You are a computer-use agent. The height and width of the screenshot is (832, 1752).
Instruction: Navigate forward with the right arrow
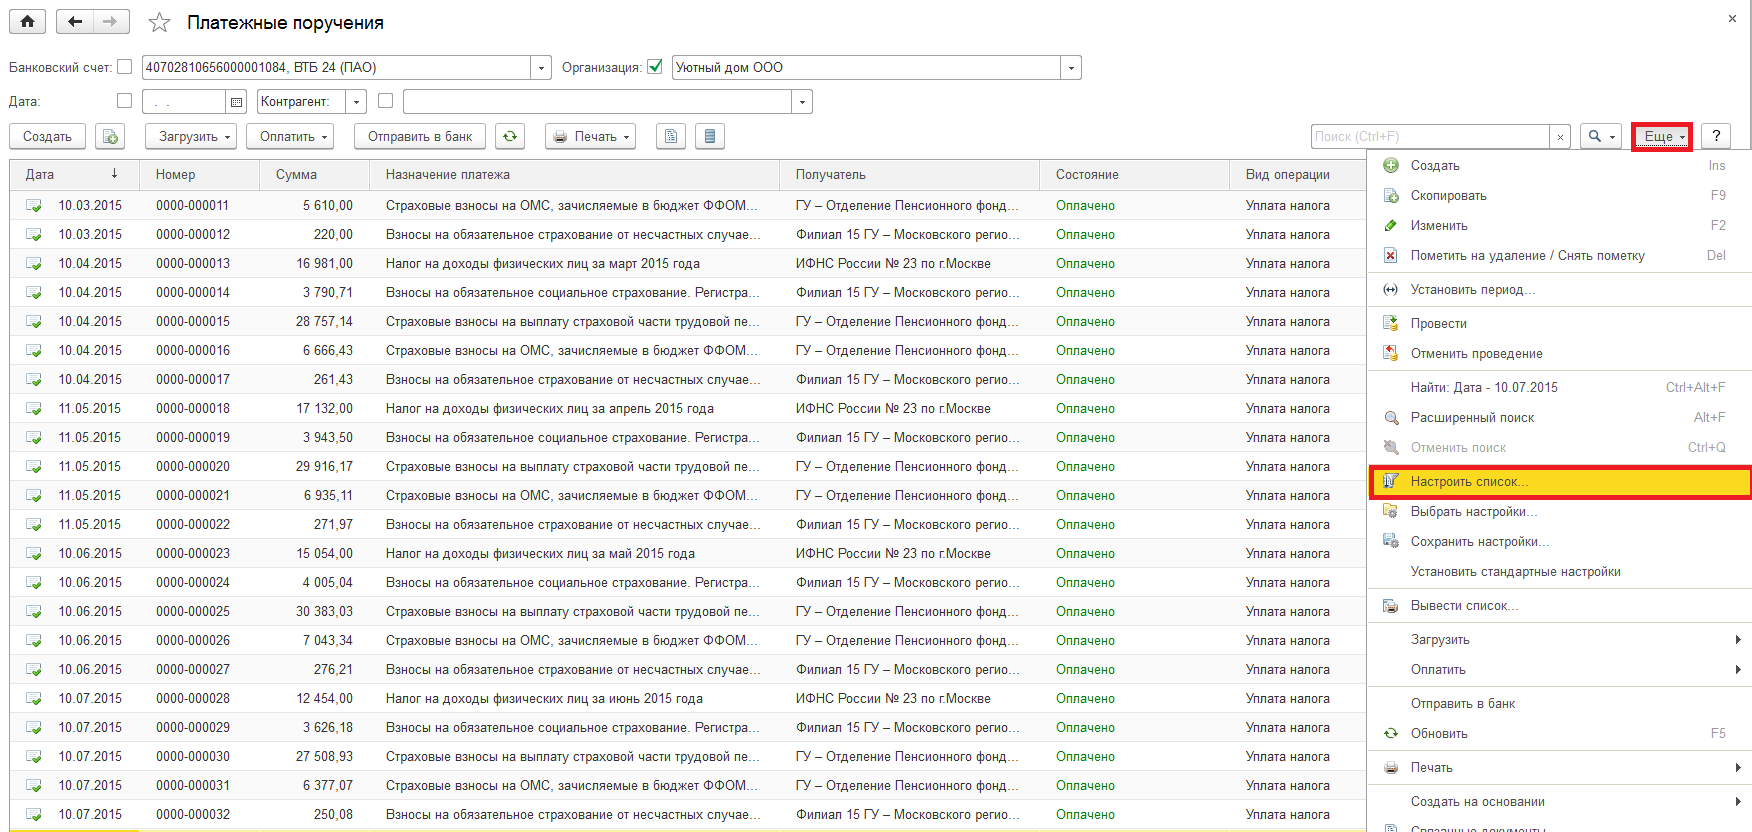(110, 21)
